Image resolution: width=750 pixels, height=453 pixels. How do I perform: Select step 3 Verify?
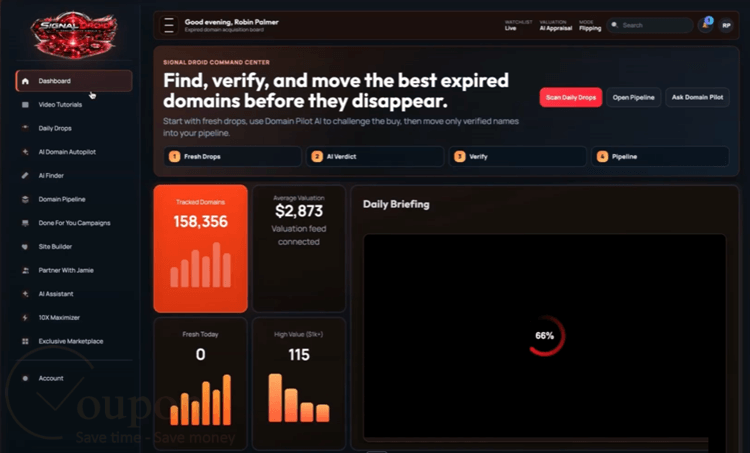pos(518,156)
